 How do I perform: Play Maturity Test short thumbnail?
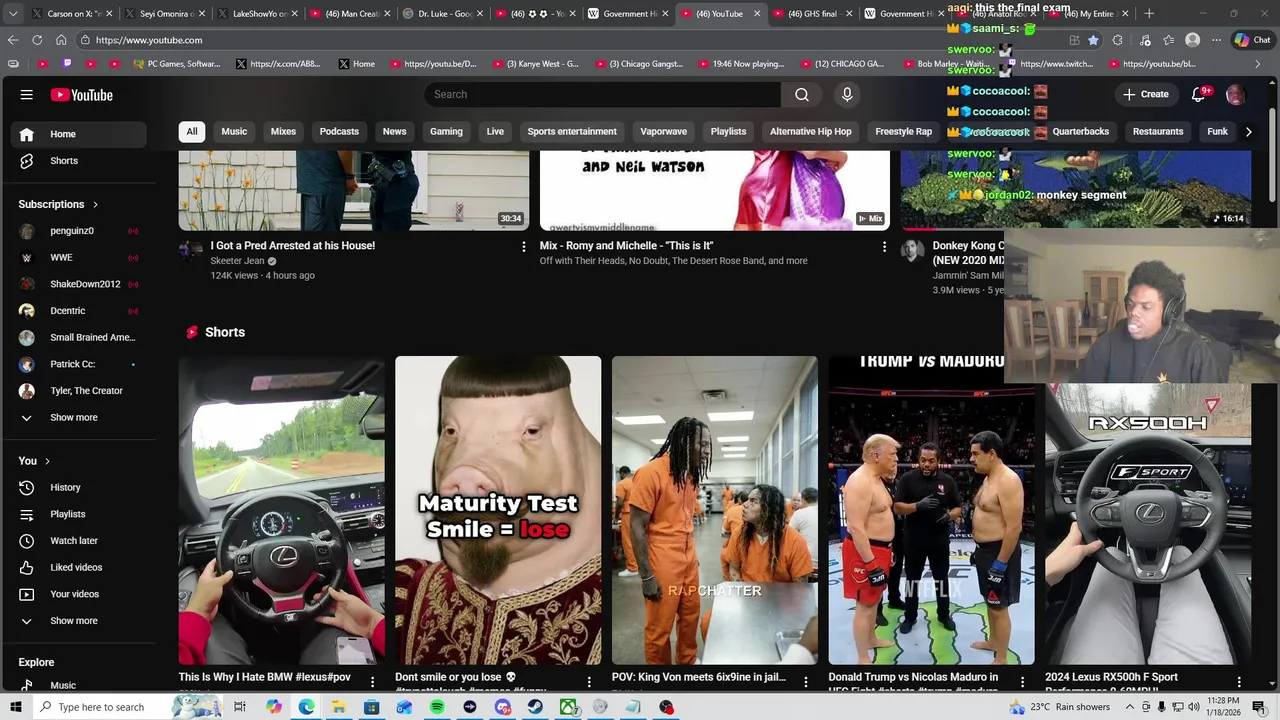498,510
